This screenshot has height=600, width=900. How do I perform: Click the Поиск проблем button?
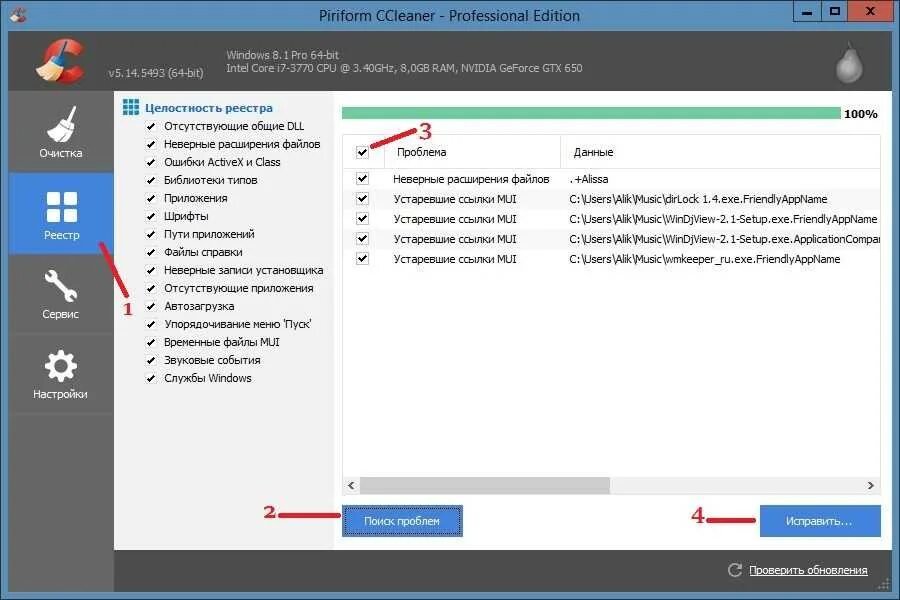point(402,521)
